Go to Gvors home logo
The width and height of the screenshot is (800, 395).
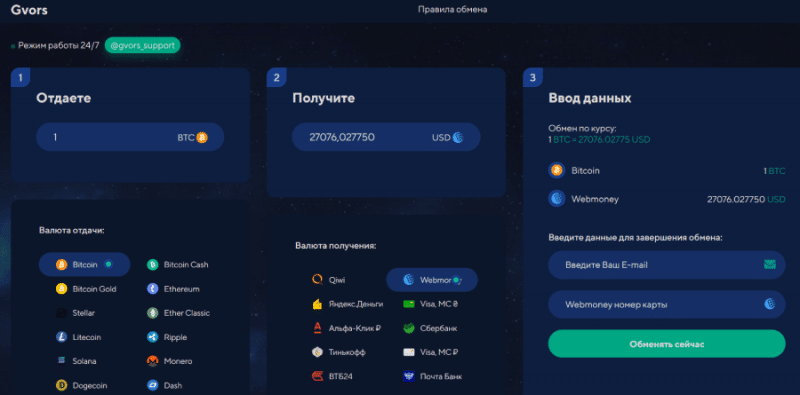tap(29, 10)
